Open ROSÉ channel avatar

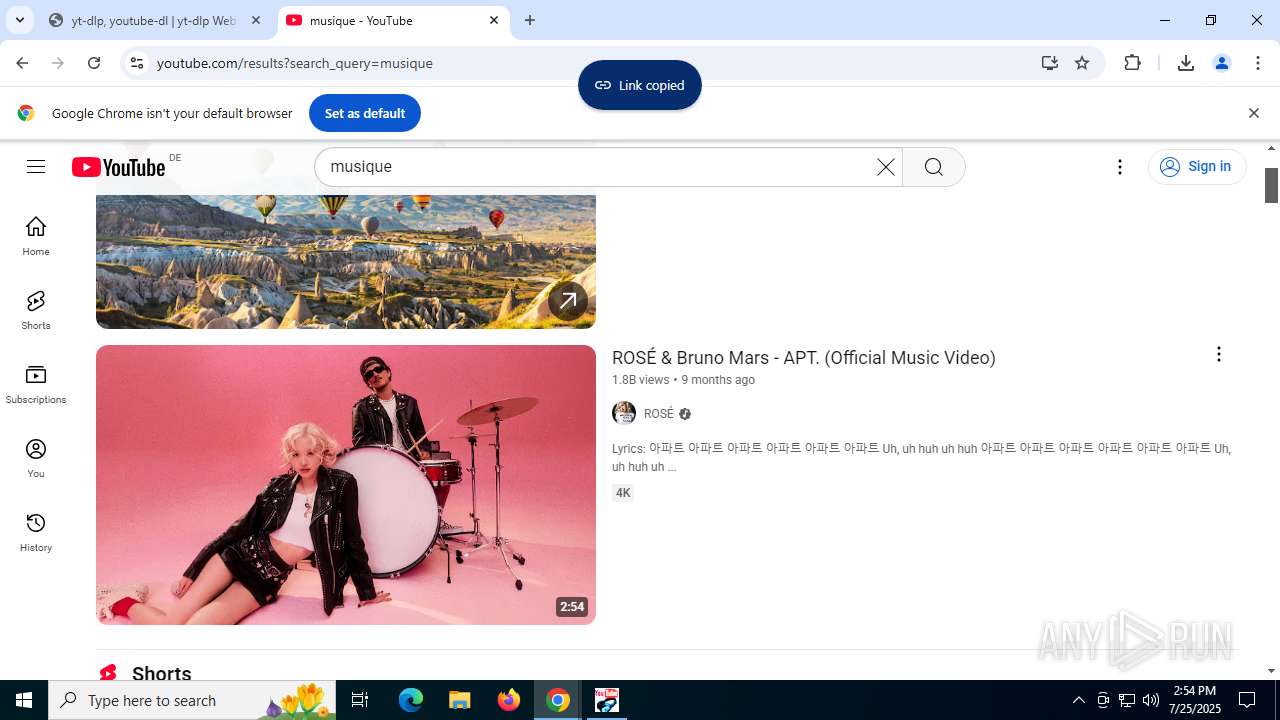624,413
